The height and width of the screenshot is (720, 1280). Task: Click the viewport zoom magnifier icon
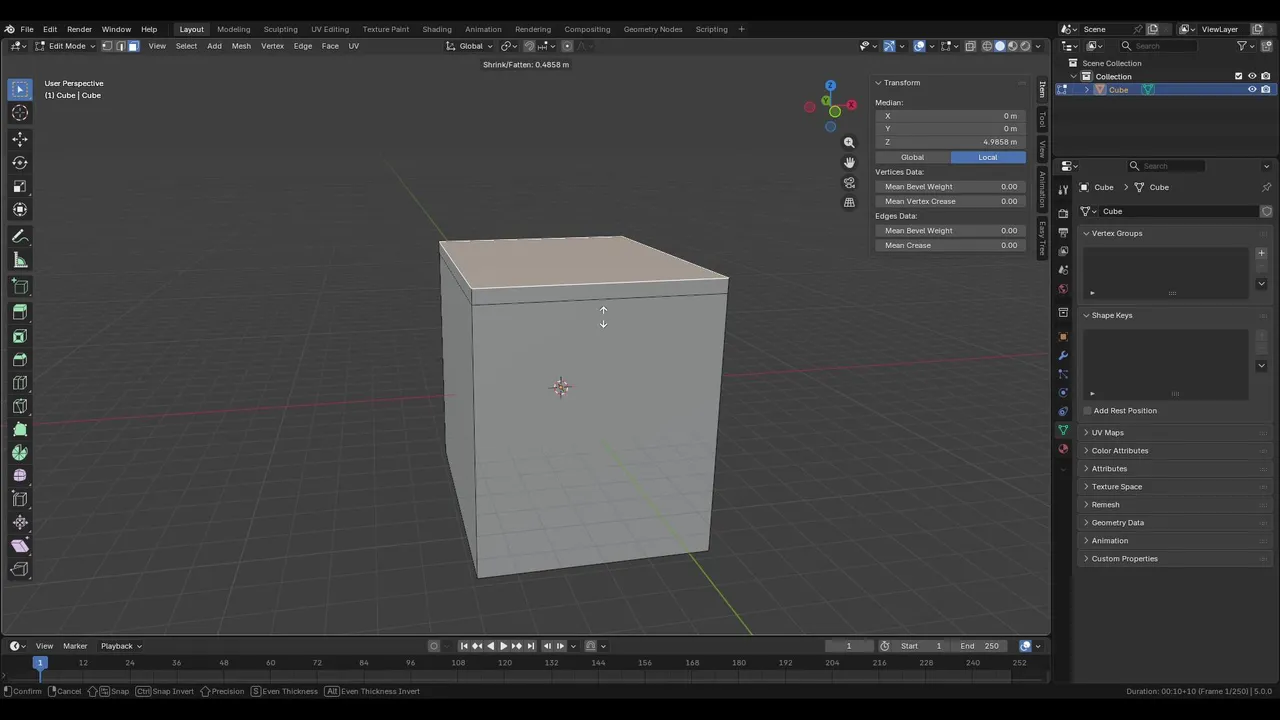[849, 142]
